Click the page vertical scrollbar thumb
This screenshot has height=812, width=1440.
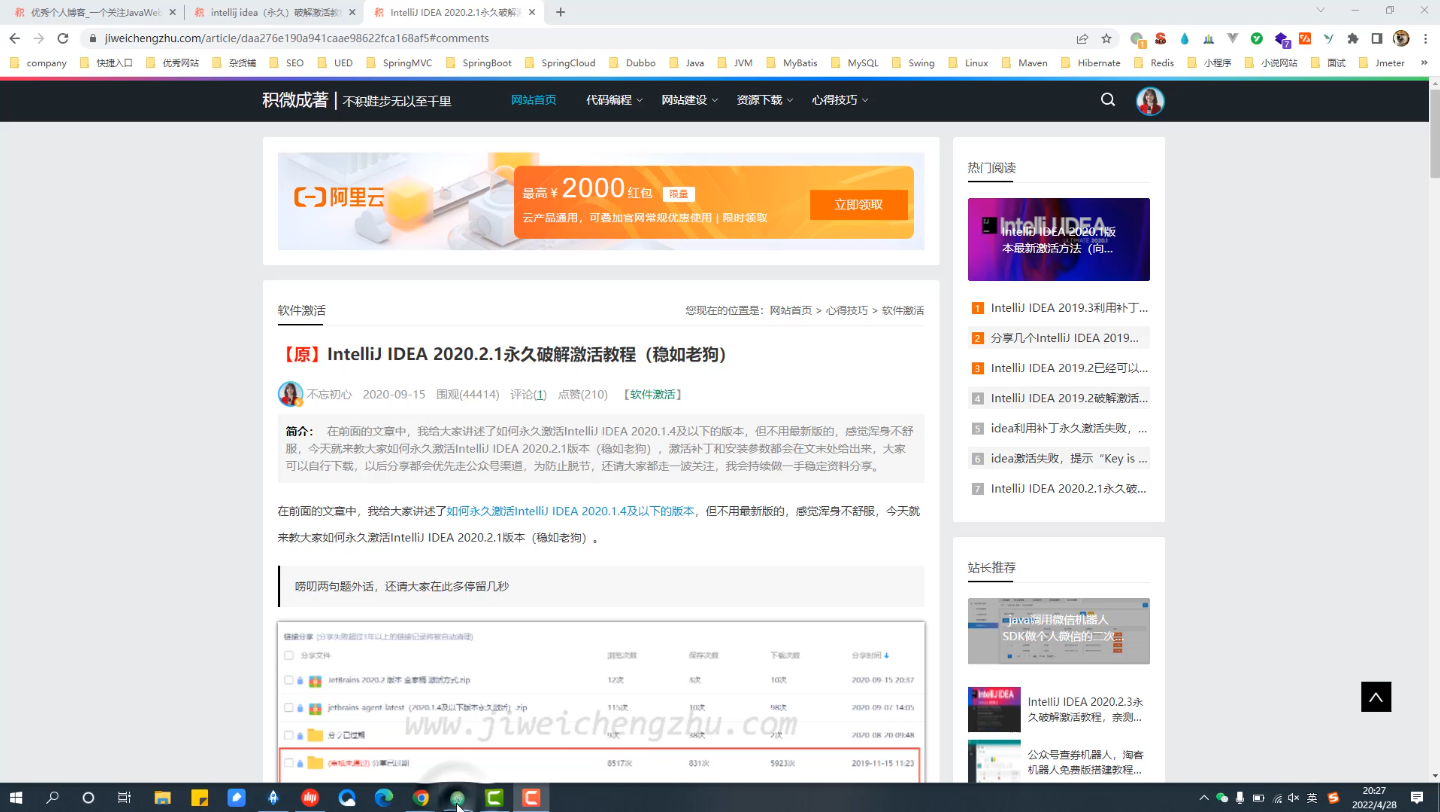(x=1434, y=133)
